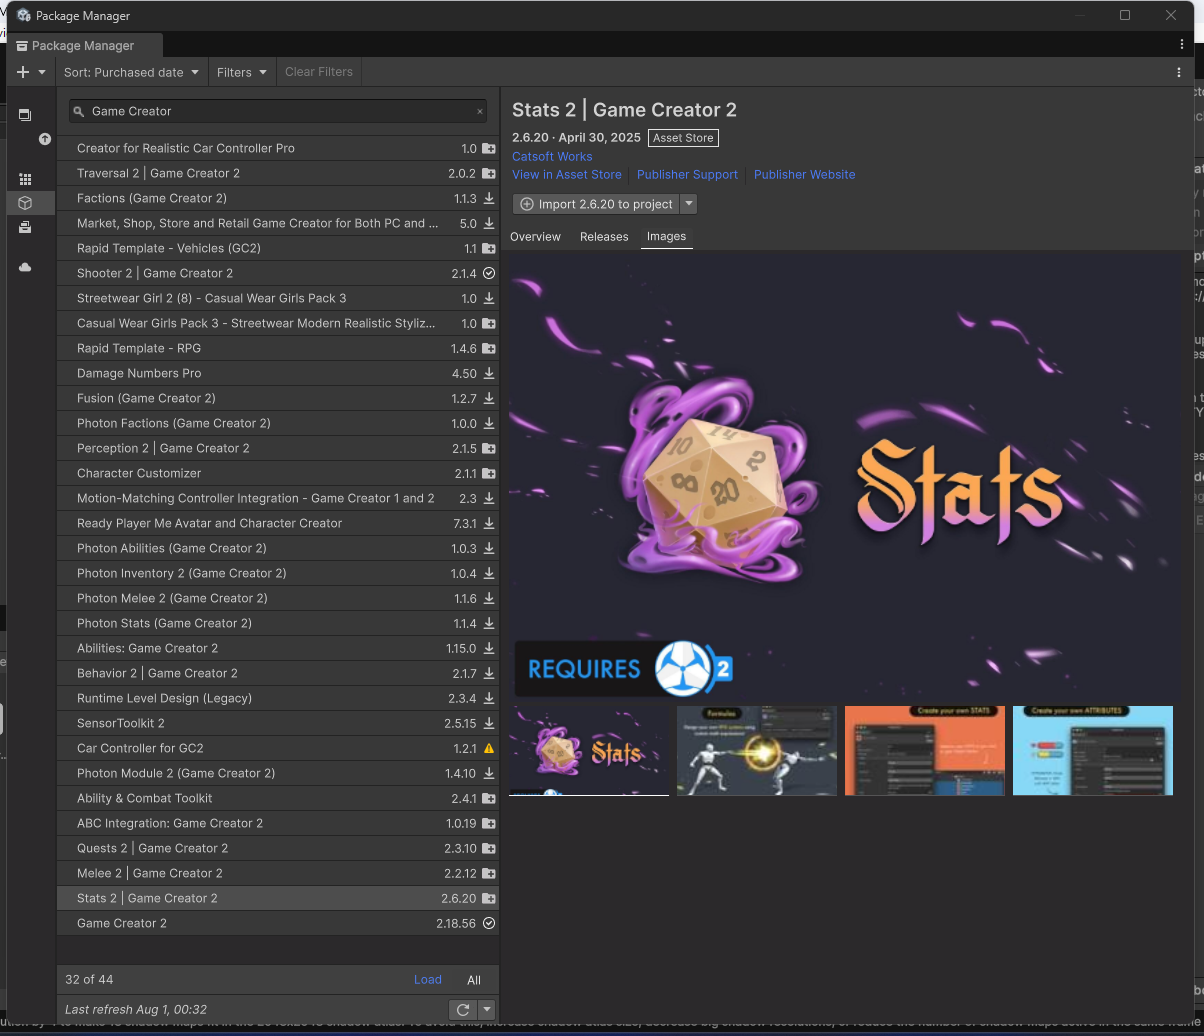This screenshot has height=1036, width=1204.
Task: Focus the package search field
Action: point(279,111)
